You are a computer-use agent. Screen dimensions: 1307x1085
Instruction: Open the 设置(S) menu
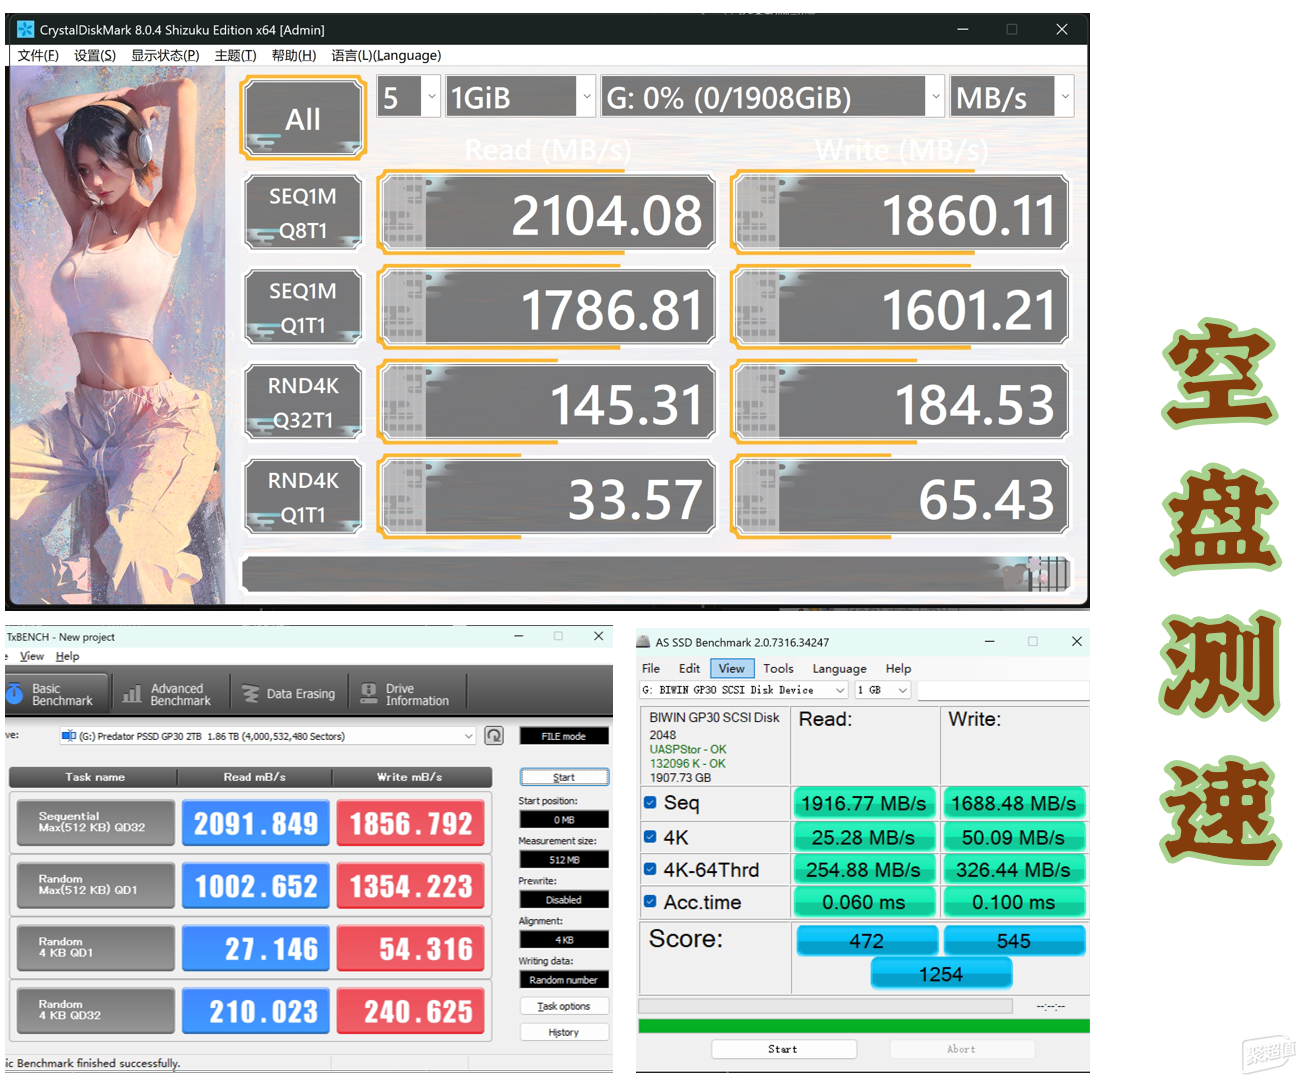[x=95, y=56]
